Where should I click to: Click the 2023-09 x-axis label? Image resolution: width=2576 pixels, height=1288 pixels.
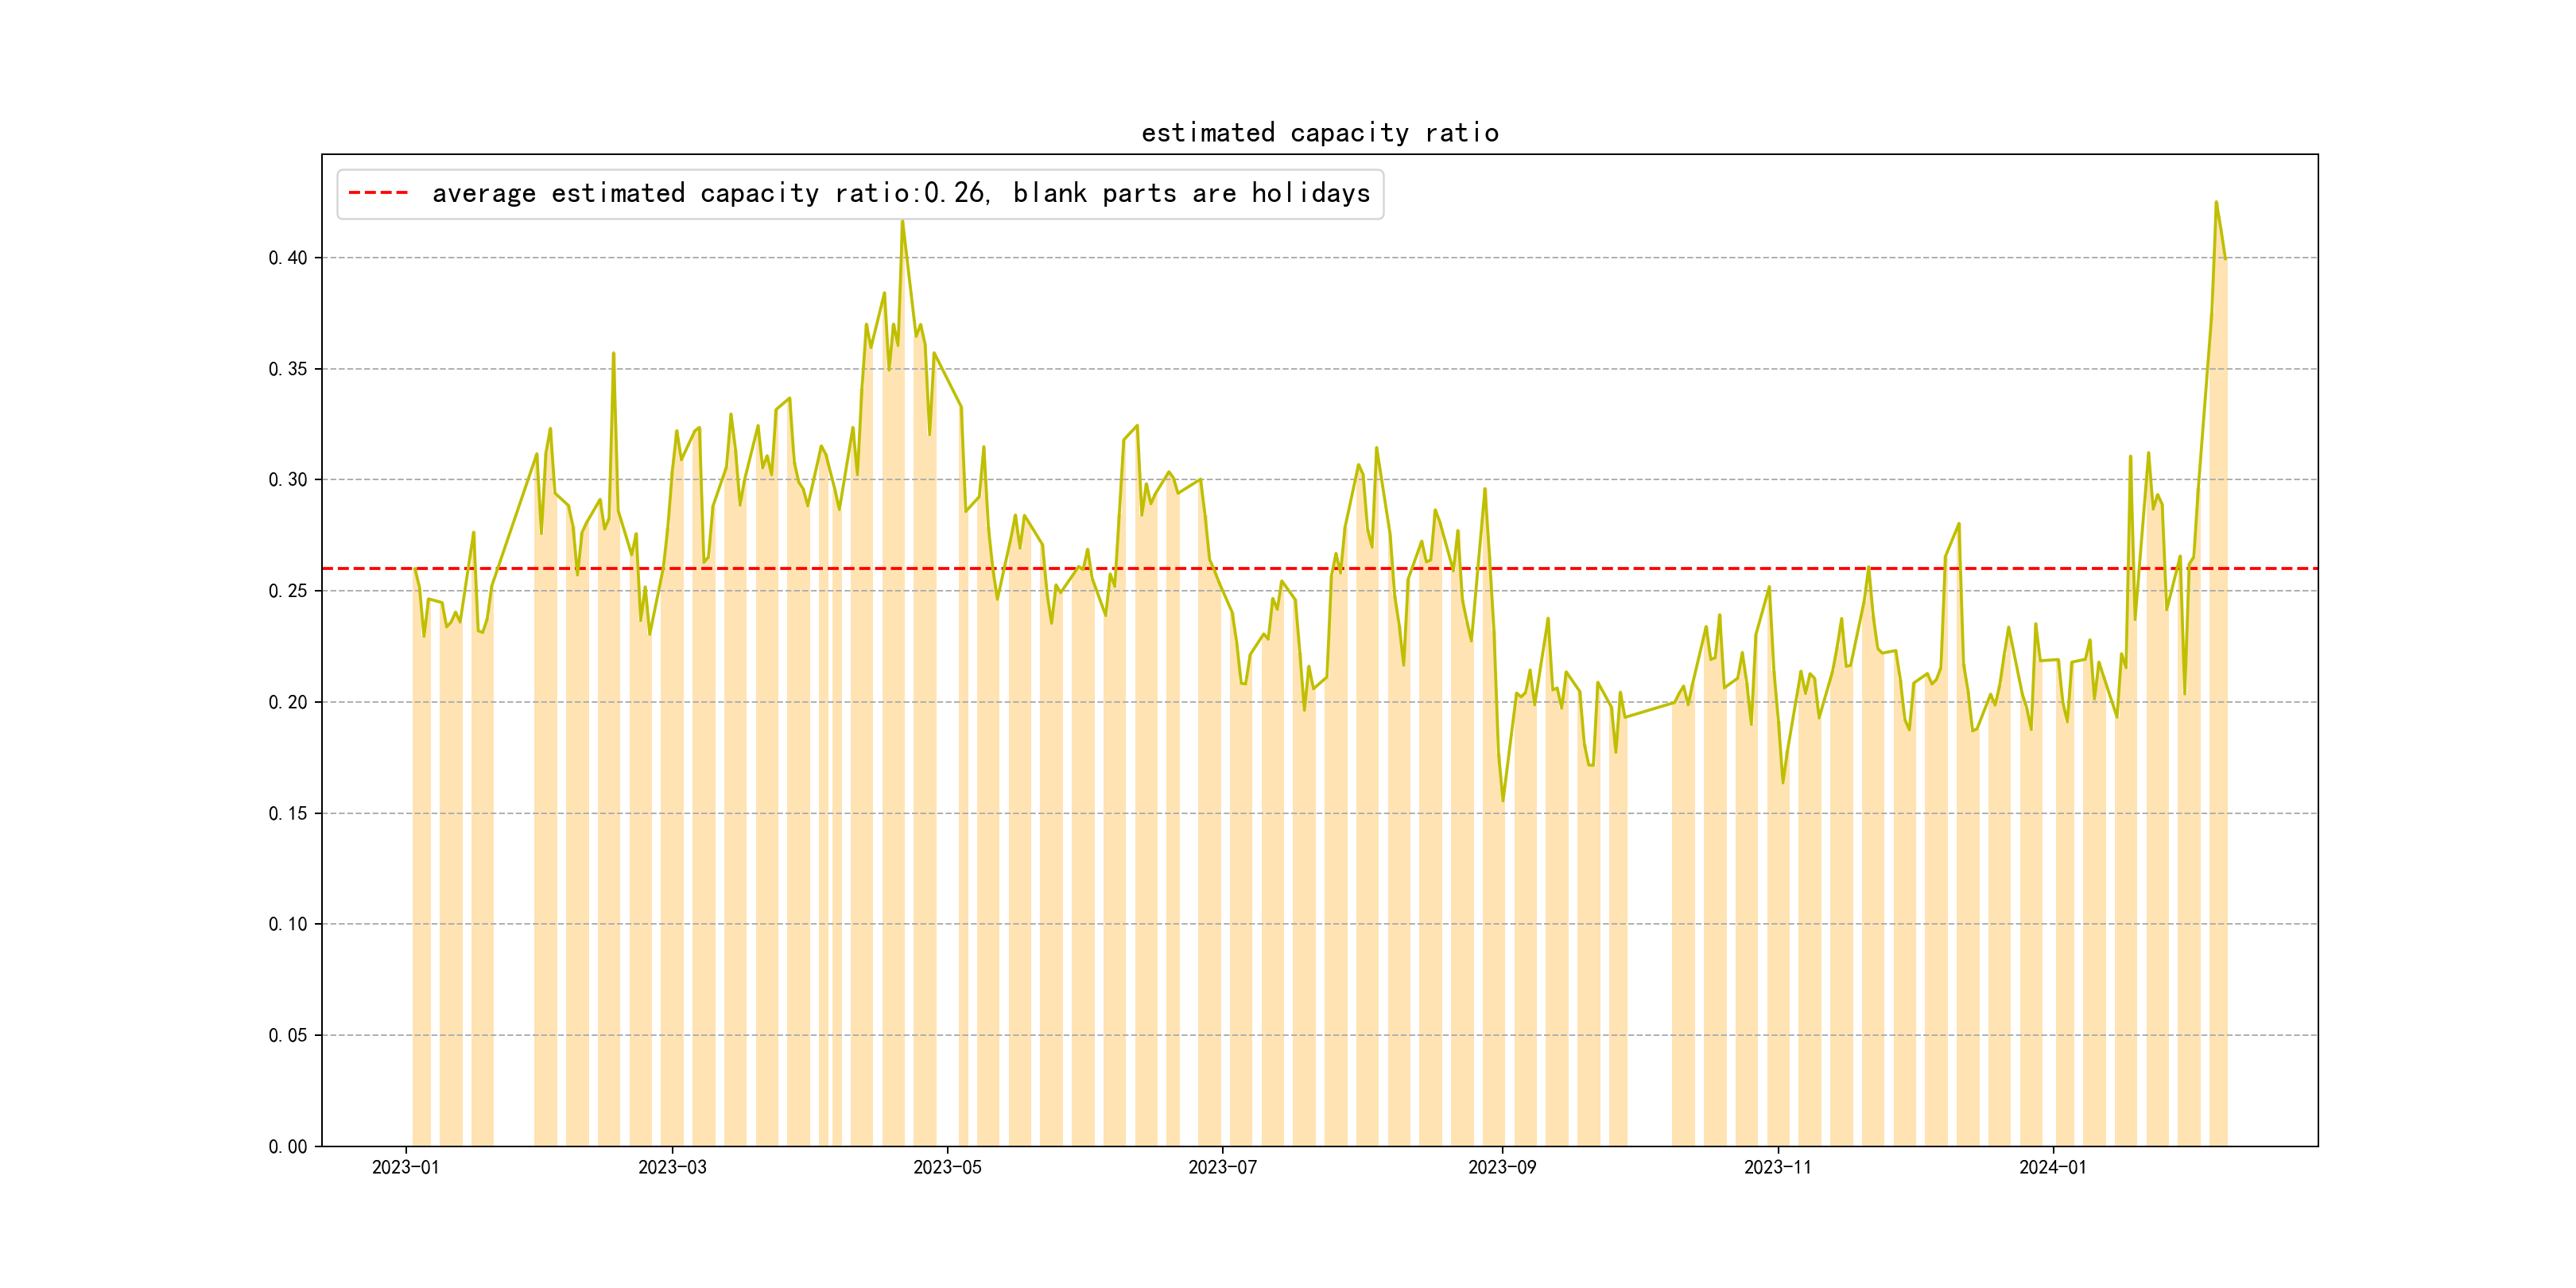[1502, 1167]
